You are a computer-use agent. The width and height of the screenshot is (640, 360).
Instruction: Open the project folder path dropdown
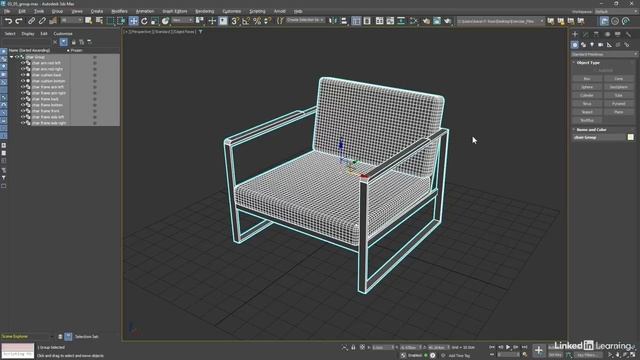pos(500,21)
